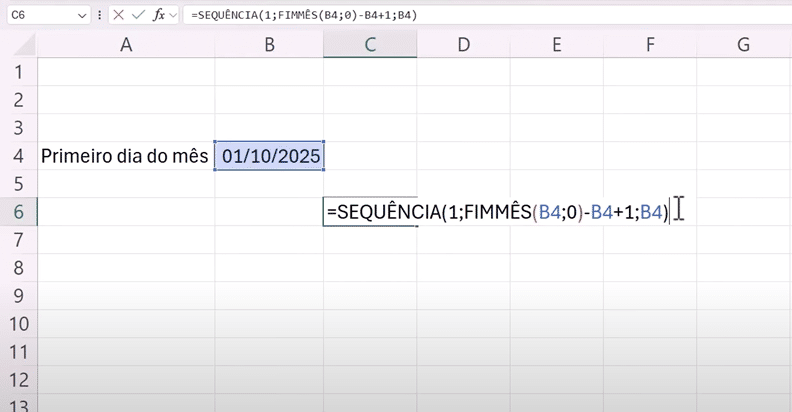Select column C header

(370, 45)
